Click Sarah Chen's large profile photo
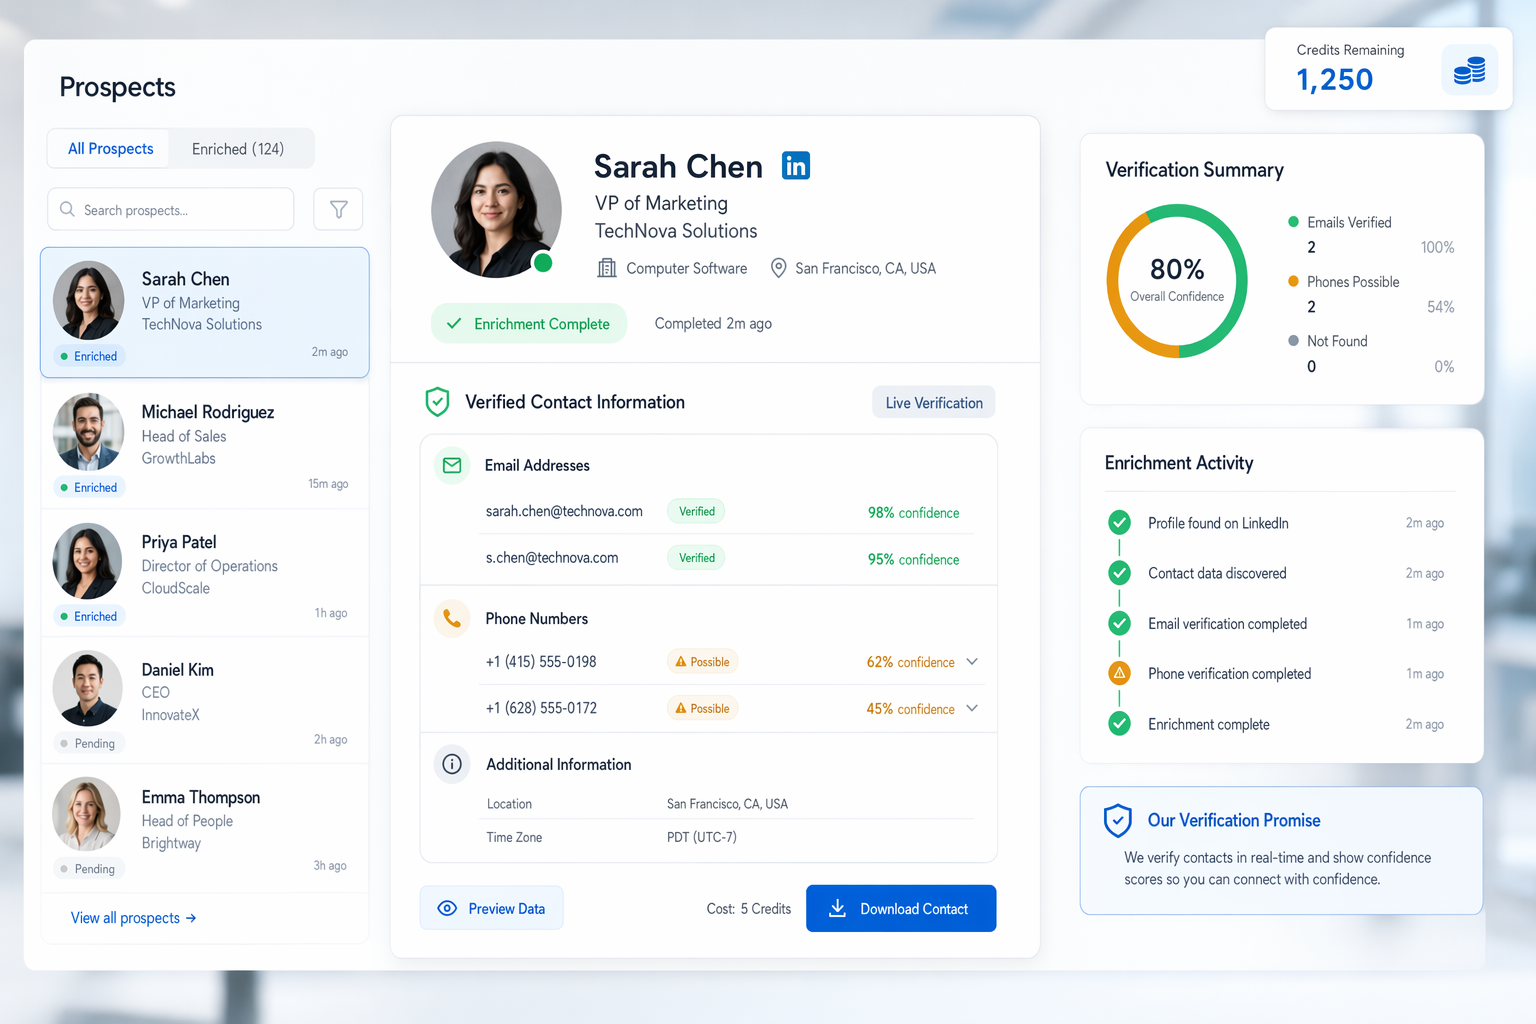This screenshot has width=1536, height=1024. coord(496,209)
